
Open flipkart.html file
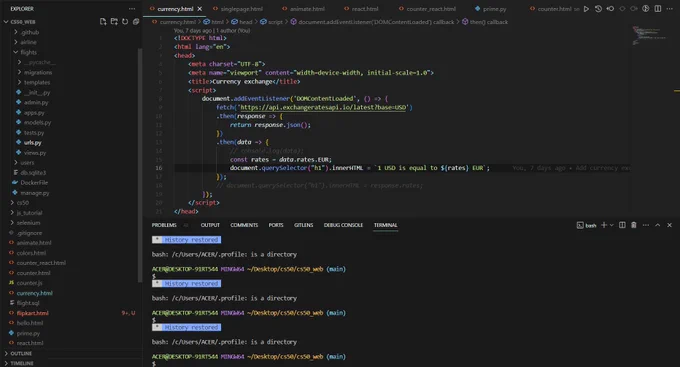[33, 313]
